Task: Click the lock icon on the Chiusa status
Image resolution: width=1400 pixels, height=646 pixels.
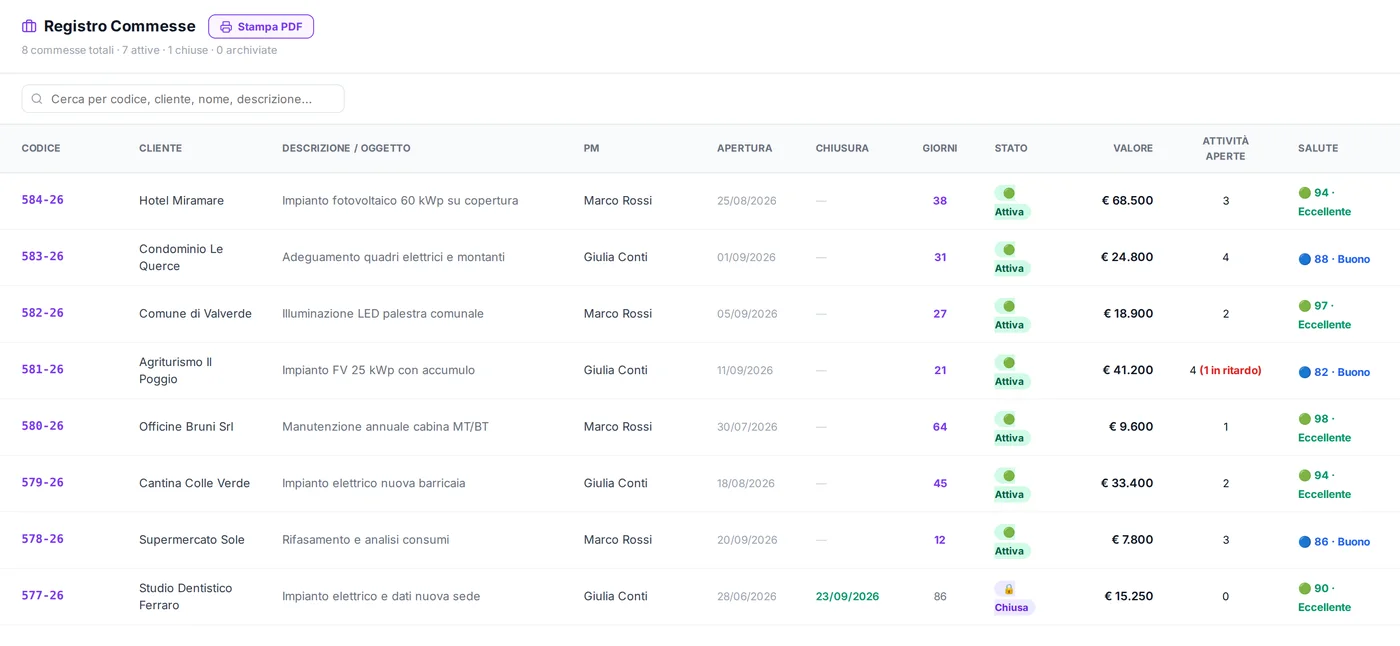Action: pyautogui.click(x=1008, y=589)
